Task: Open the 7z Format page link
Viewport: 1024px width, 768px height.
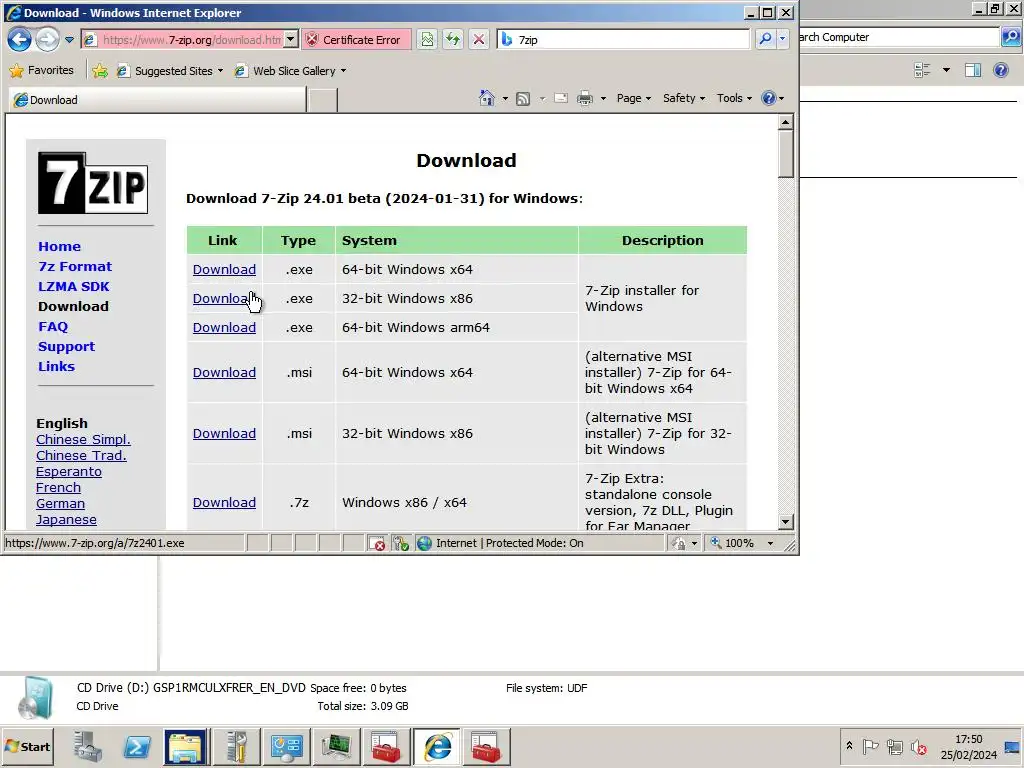Action: tap(75, 266)
